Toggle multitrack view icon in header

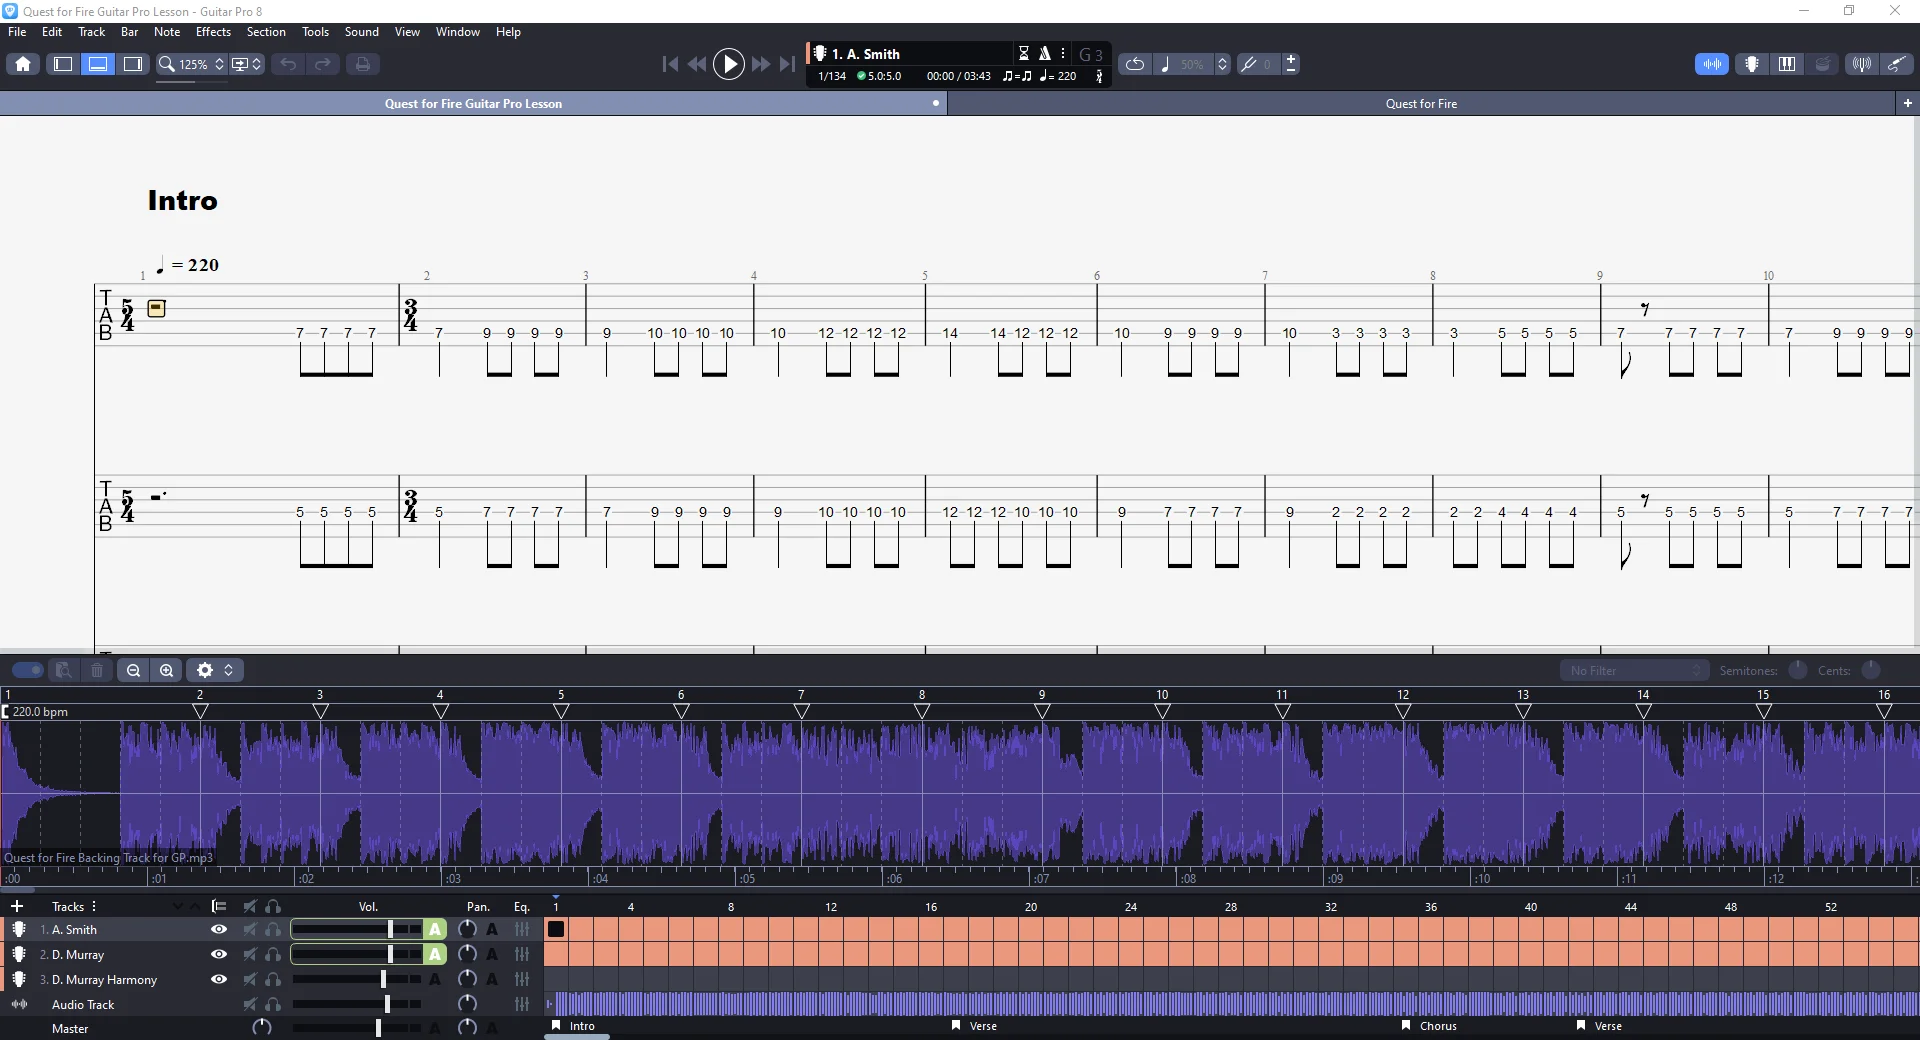pos(219,906)
